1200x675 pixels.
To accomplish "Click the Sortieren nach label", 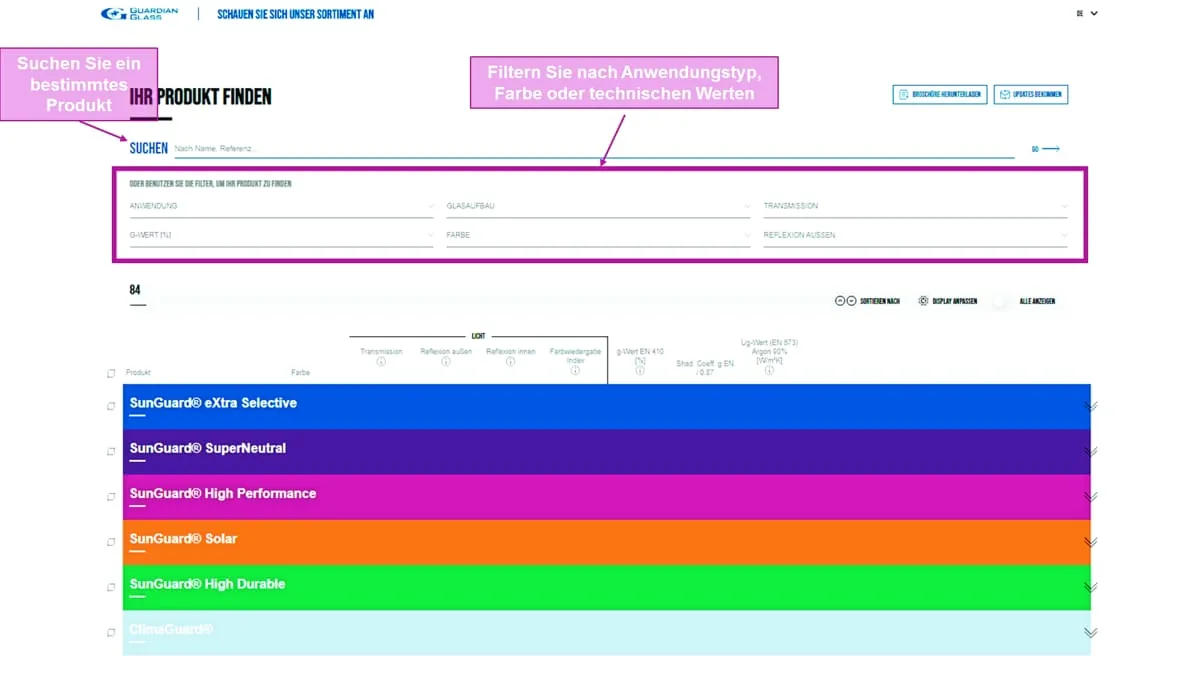I will point(880,301).
